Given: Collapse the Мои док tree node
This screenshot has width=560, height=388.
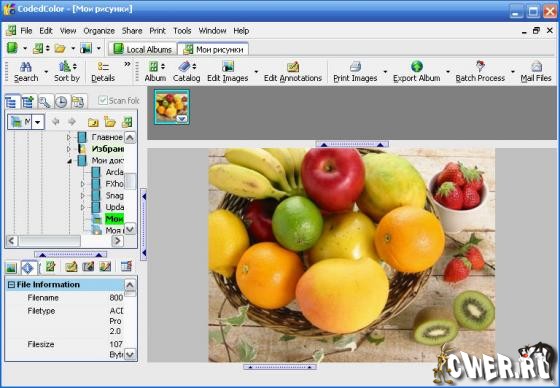Looking at the screenshot, I should pyautogui.click(x=69, y=161).
